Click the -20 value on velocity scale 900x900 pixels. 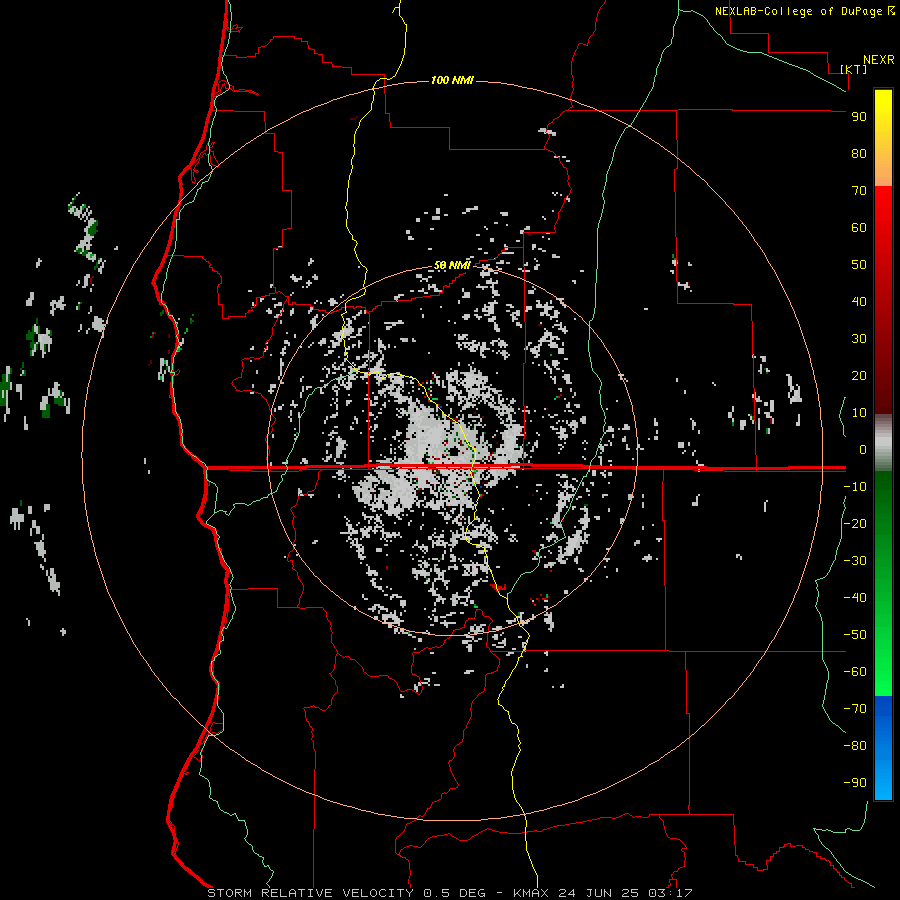(855, 524)
